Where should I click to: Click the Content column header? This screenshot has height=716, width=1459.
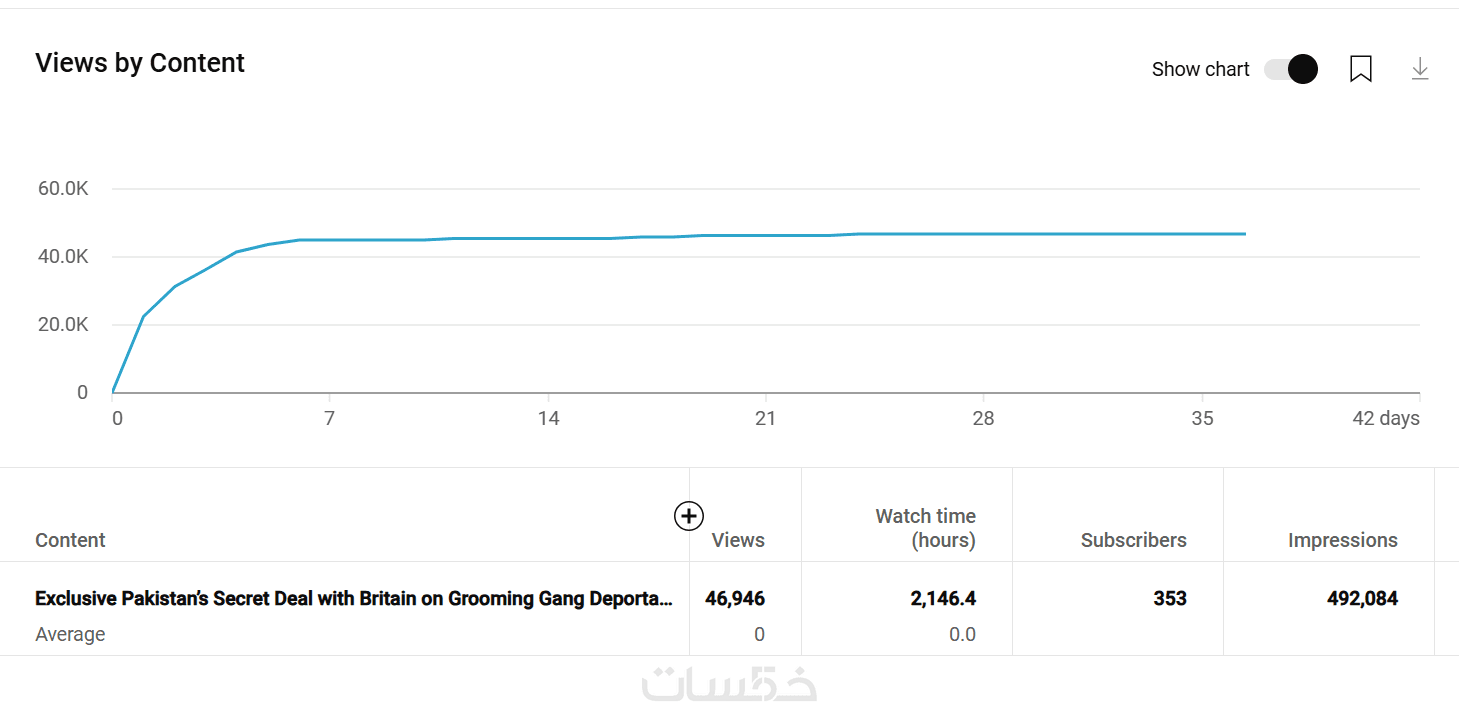tap(70, 540)
